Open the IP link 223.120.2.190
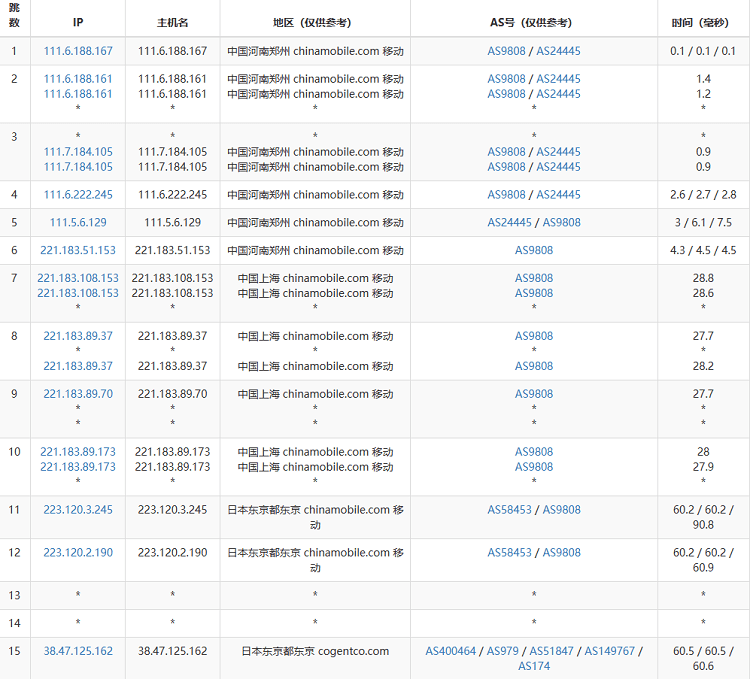Viewport: 750px width, 679px height. [78, 553]
